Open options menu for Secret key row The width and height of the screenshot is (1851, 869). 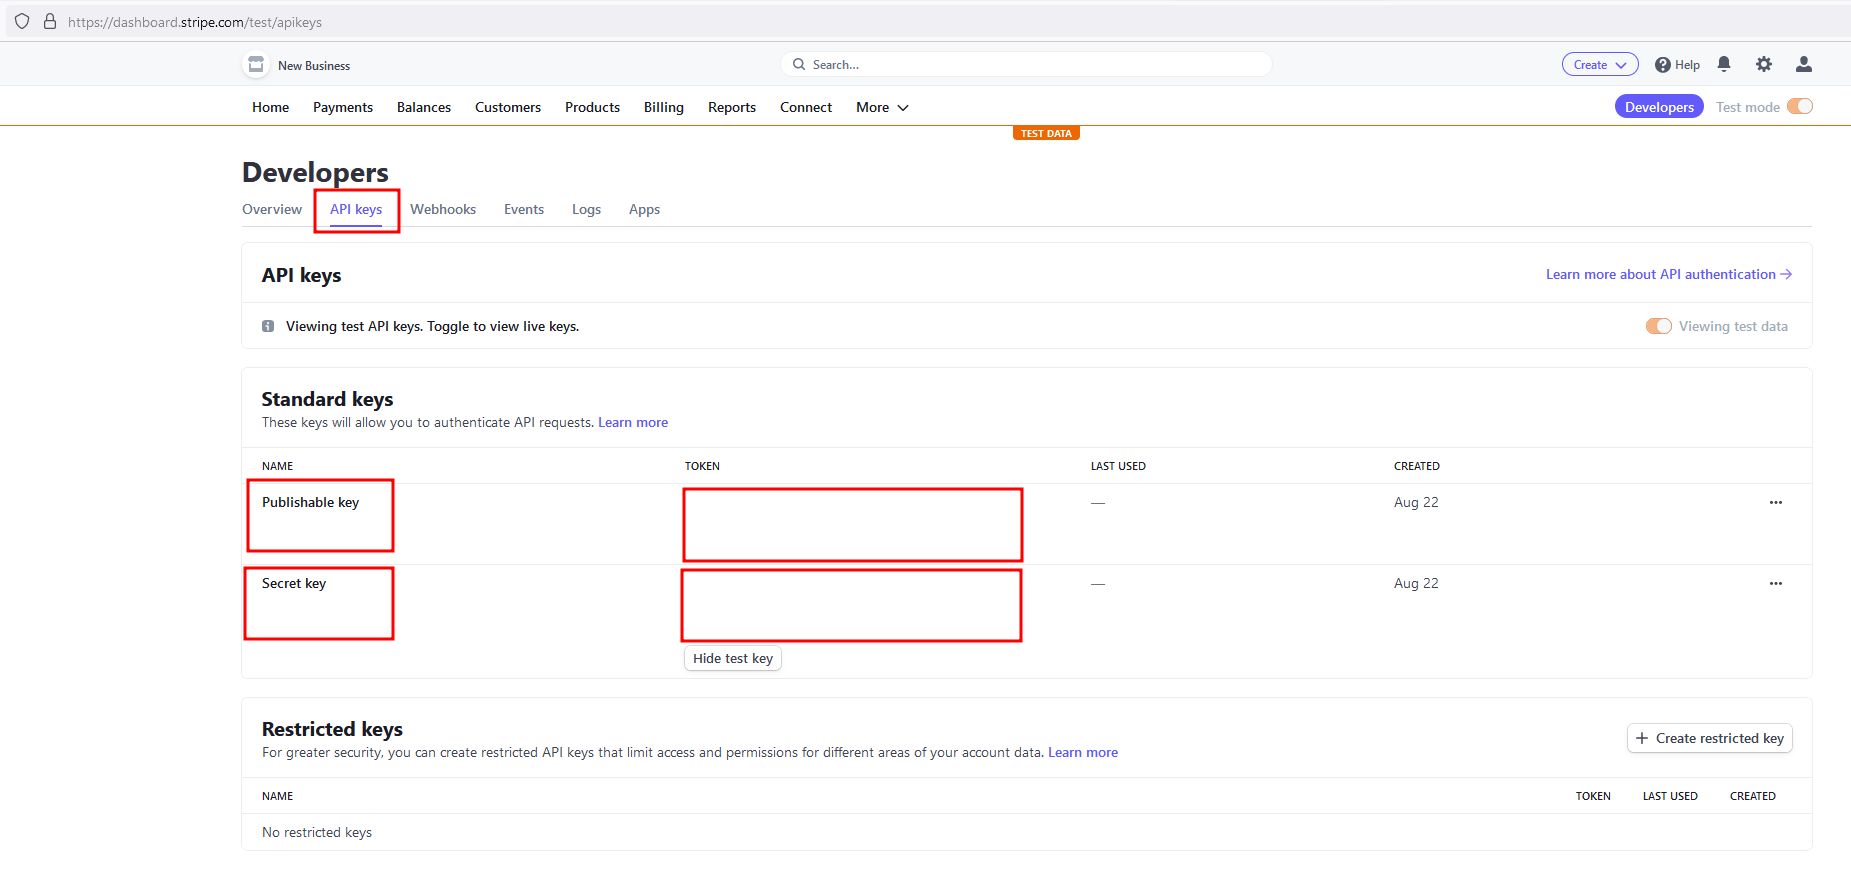[x=1776, y=583]
